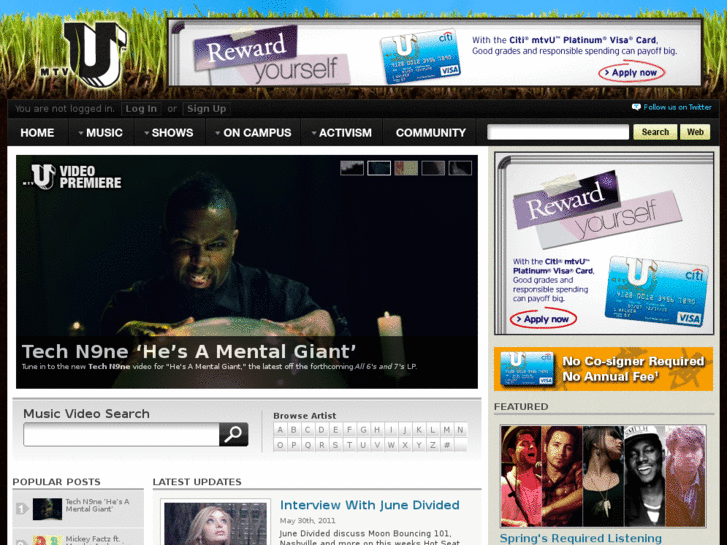Browse artists starting with letter O
The height and width of the screenshot is (545, 727).
[x=280, y=445]
